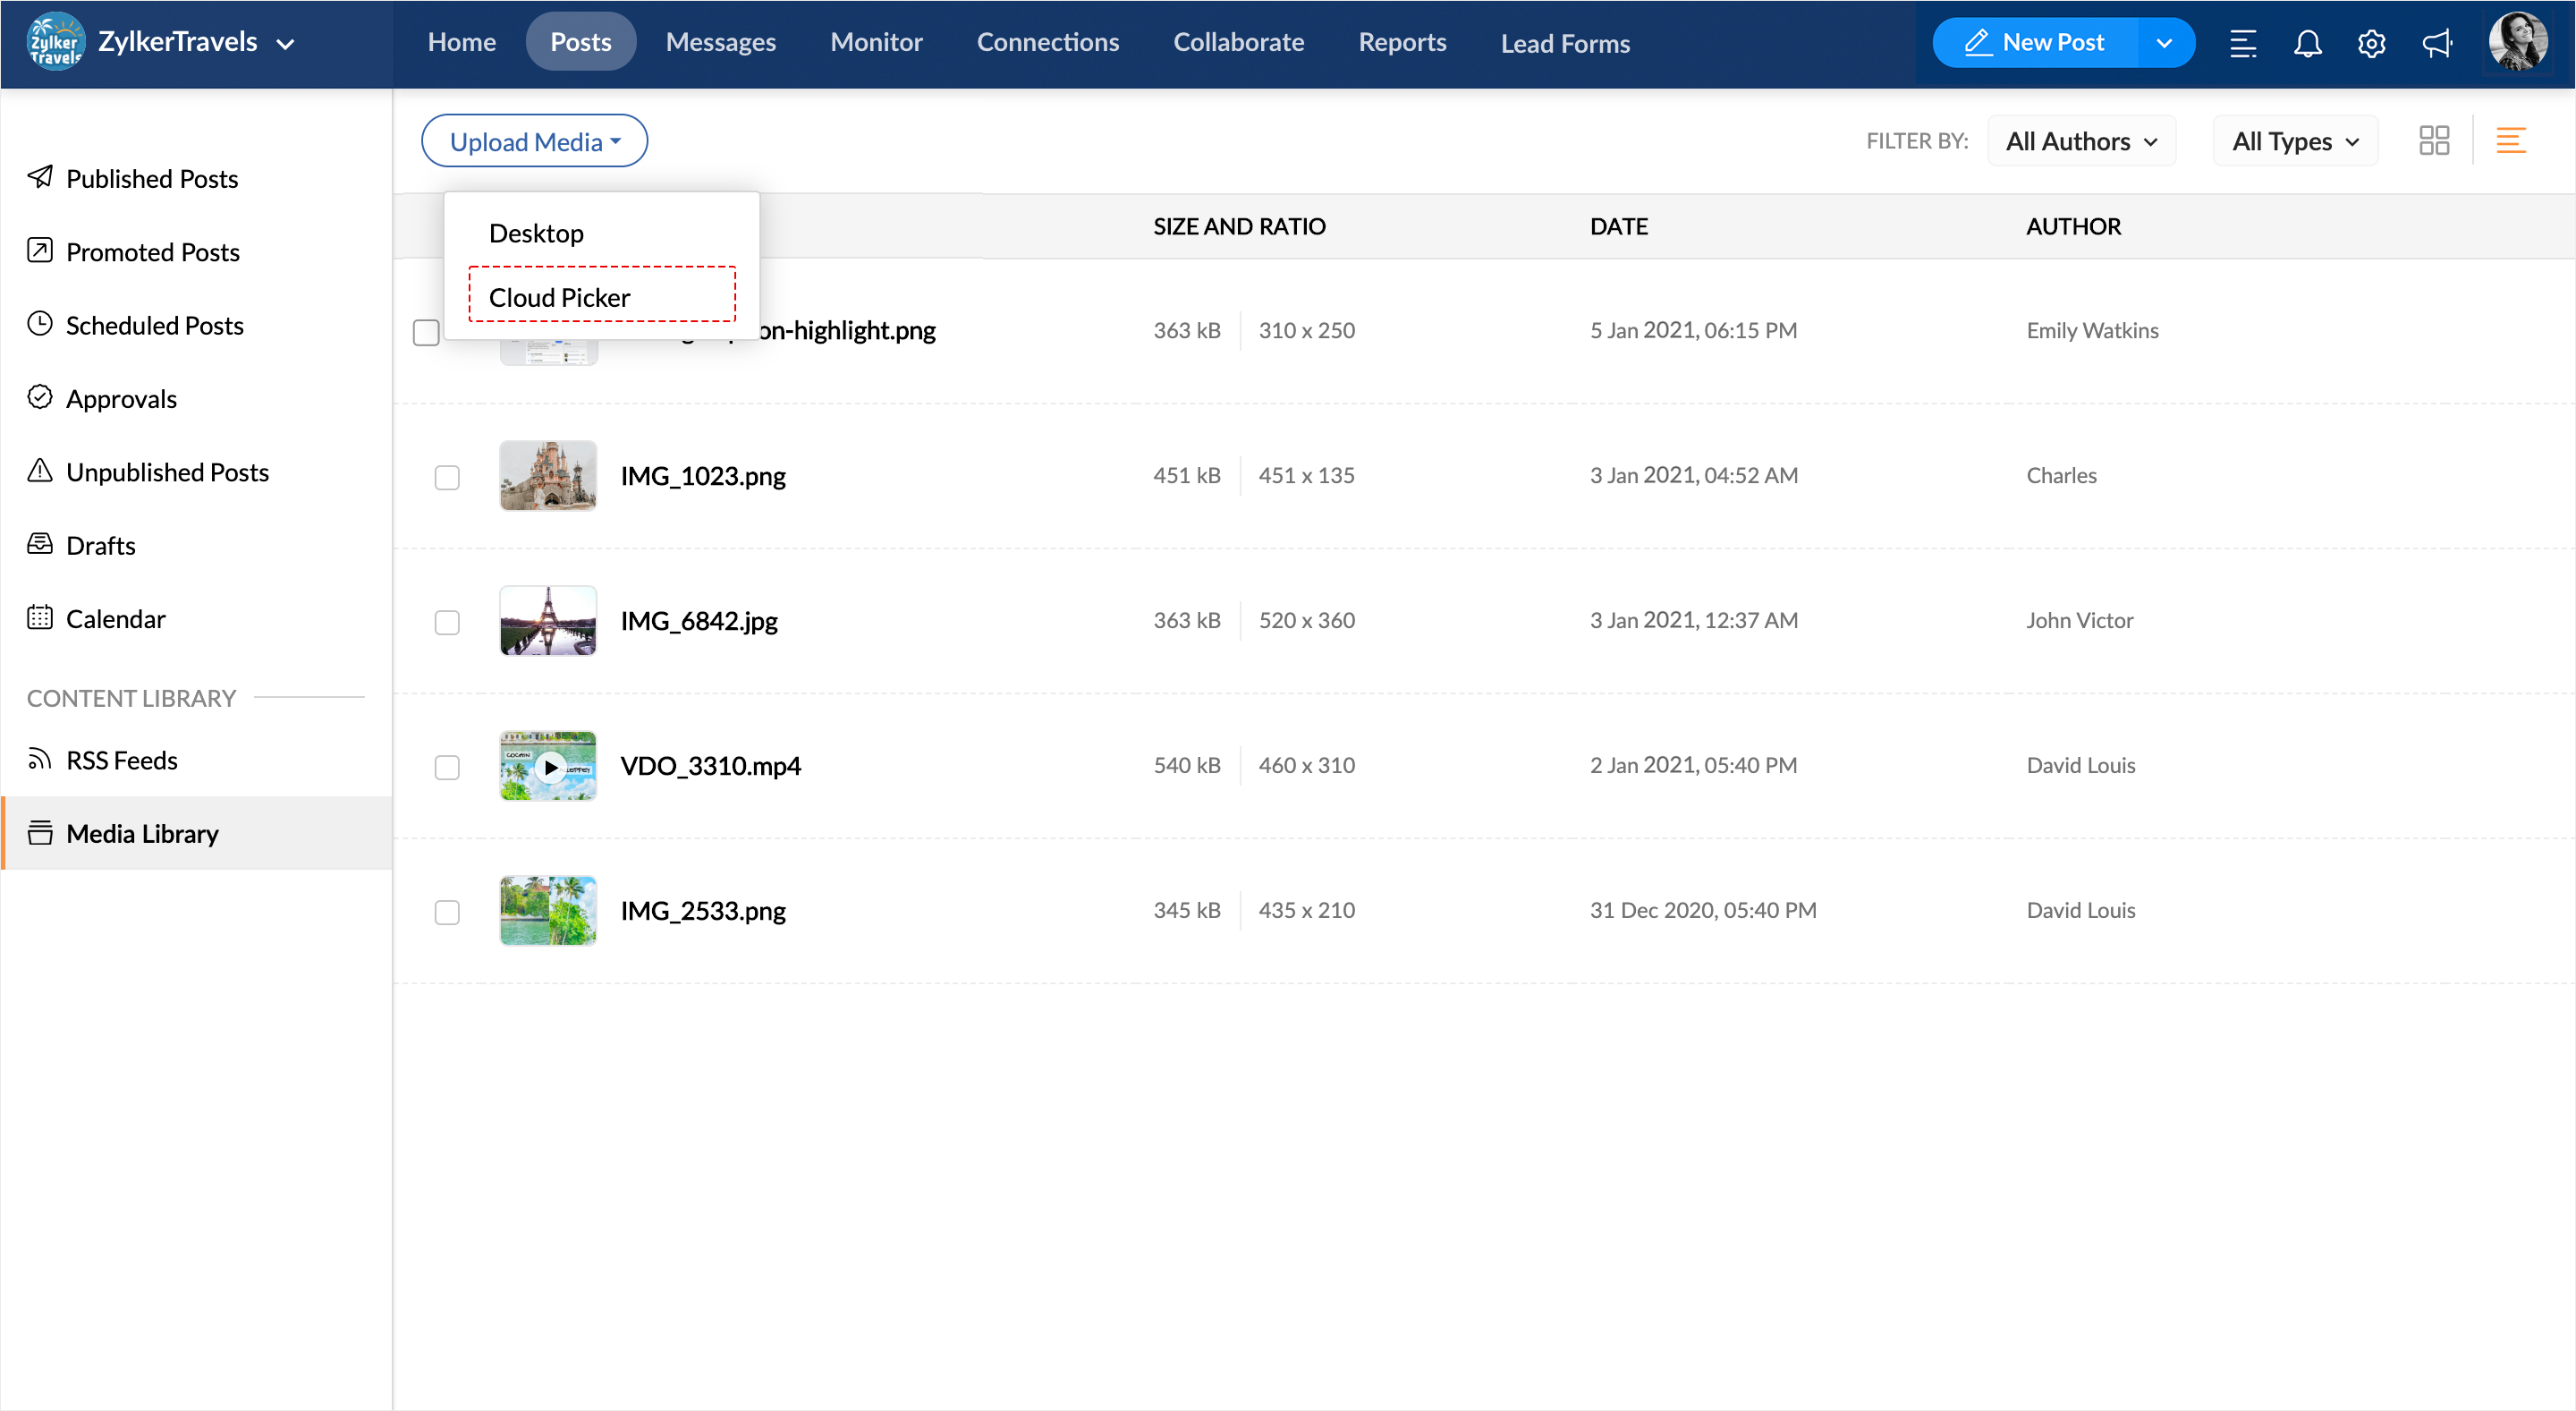
Task: Check the IMG_1023.png checkbox
Action: [x=447, y=477]
